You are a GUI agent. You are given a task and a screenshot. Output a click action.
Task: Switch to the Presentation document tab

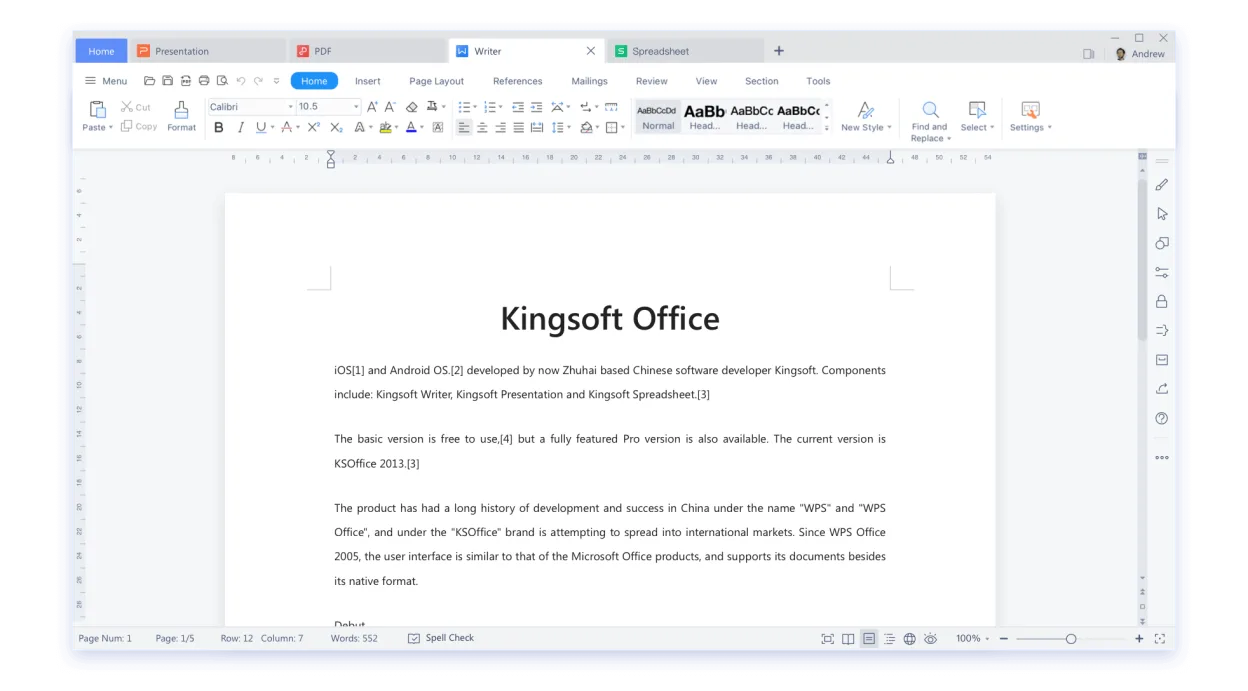click(208, 51)
